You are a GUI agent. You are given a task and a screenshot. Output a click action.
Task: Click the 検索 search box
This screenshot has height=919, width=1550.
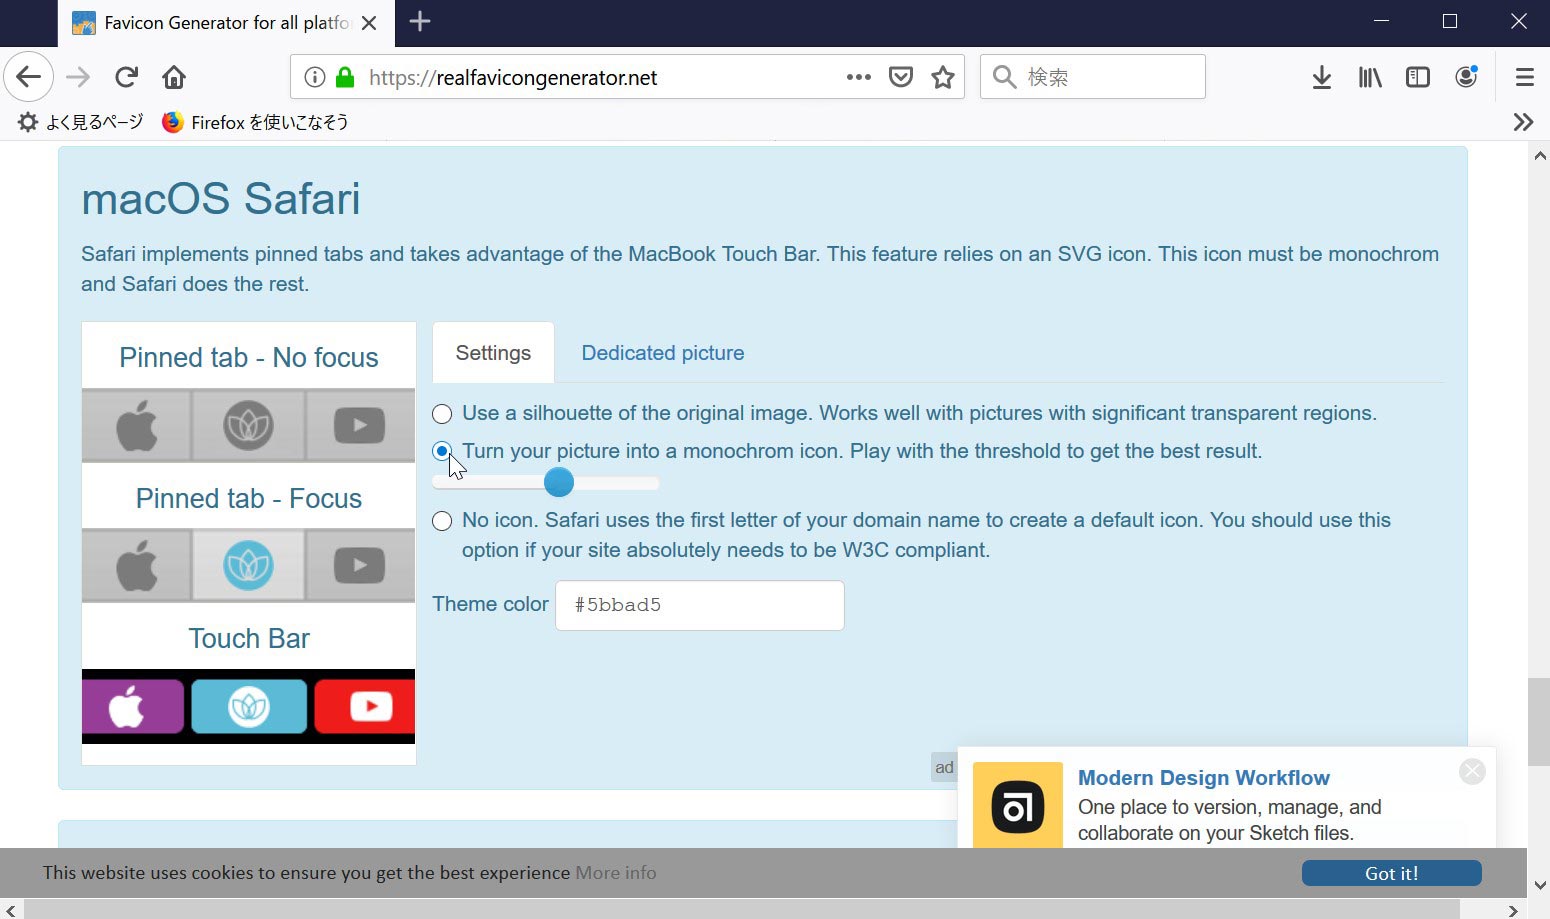coord(1093,77)
